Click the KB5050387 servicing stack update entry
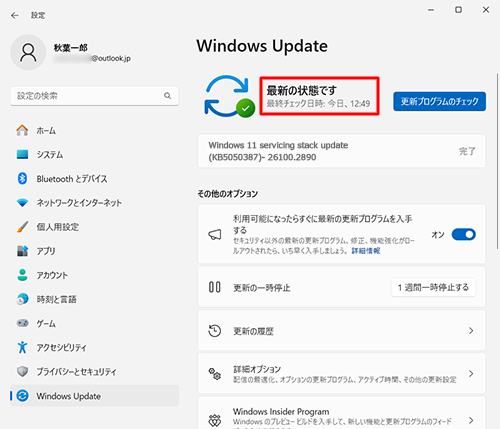Screen dimensions: 500x429 click(341, 151)
